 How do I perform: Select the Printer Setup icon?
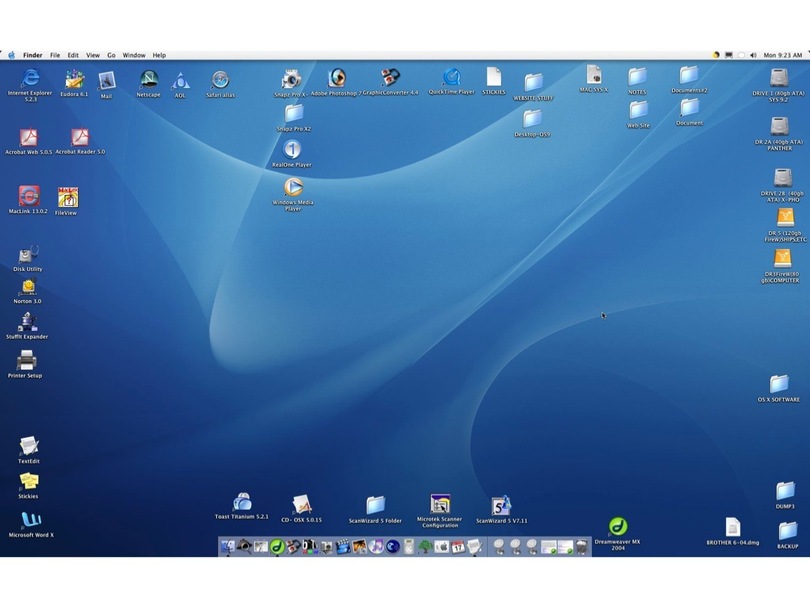point(25,361)
